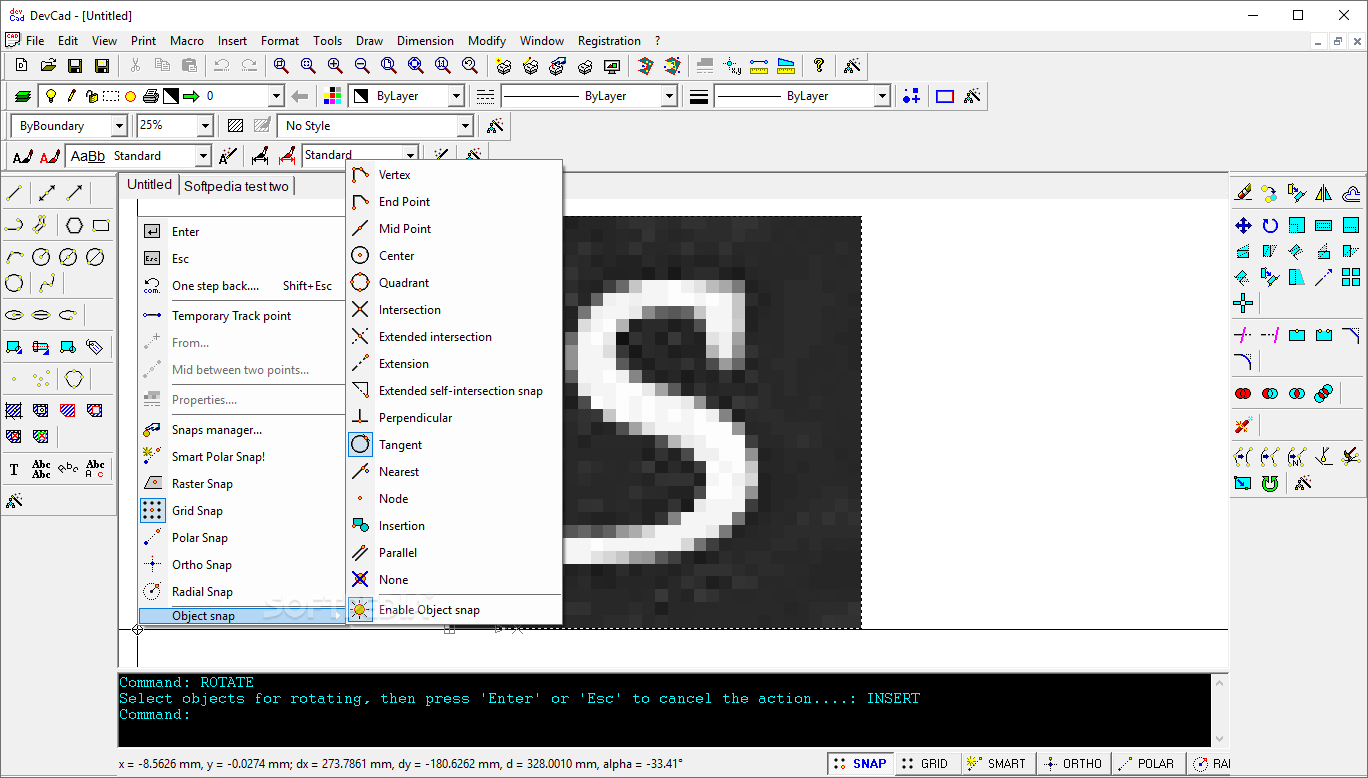Switch to Softpedia test two tab
This screenshot has width=1368, height=778.
pos(236,186)
